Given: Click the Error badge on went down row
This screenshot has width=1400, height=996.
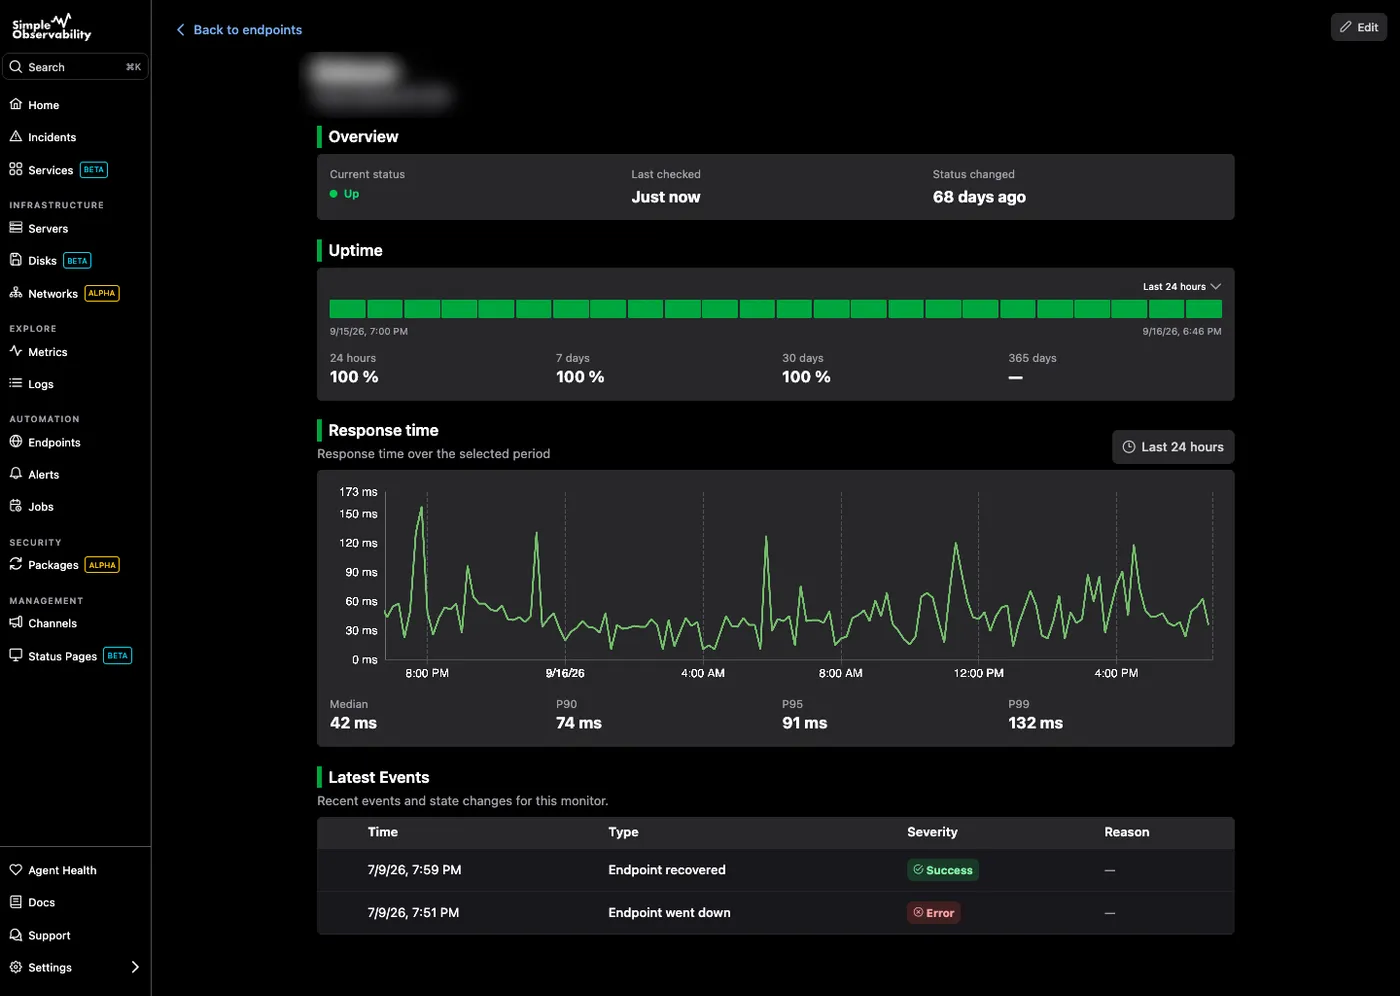Looking at the screenshot, I should click(x=934, y=913).
